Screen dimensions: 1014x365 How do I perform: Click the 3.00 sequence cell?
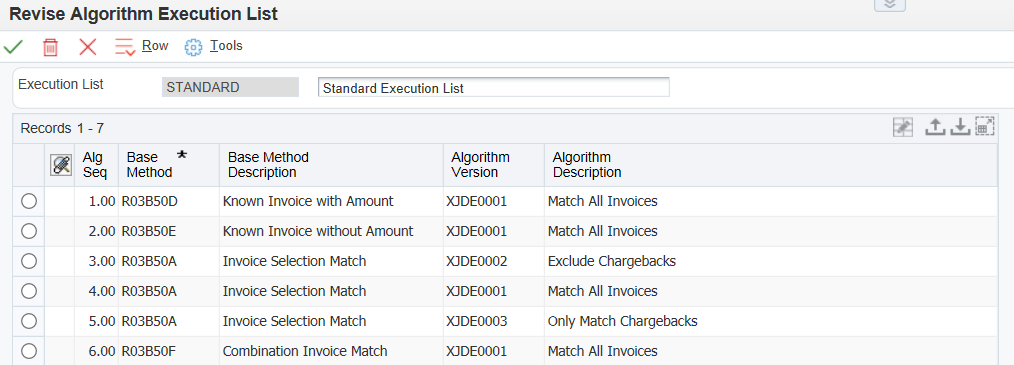(96, 261)
